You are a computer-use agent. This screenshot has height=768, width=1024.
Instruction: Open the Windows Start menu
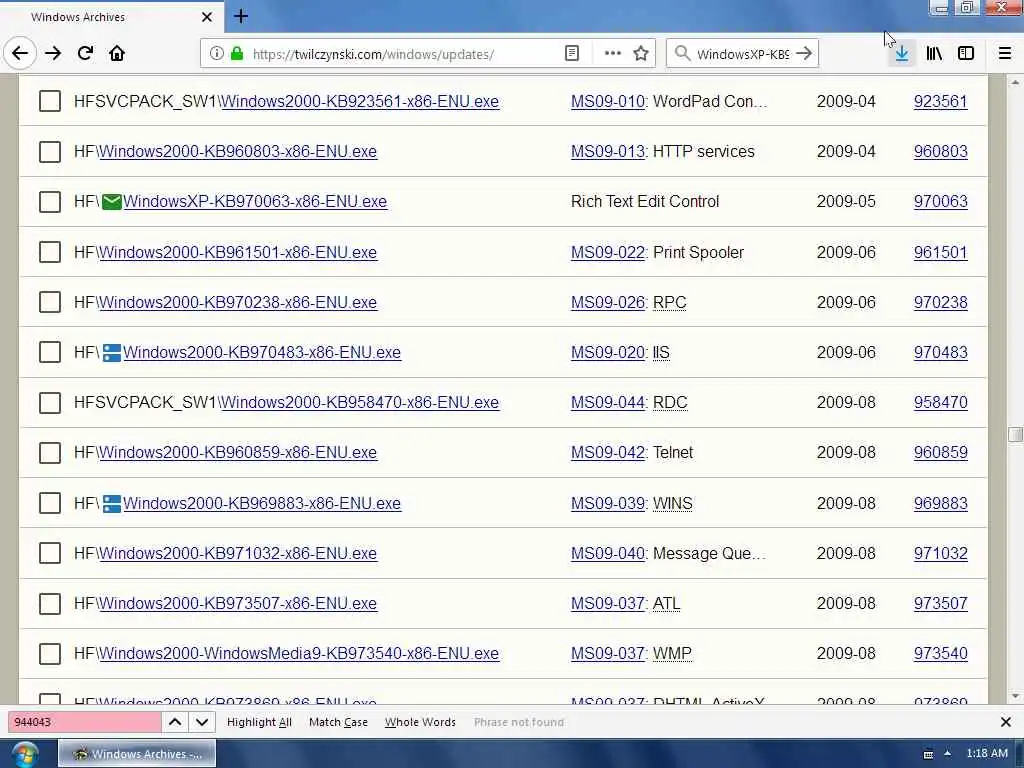pos(24,754)
